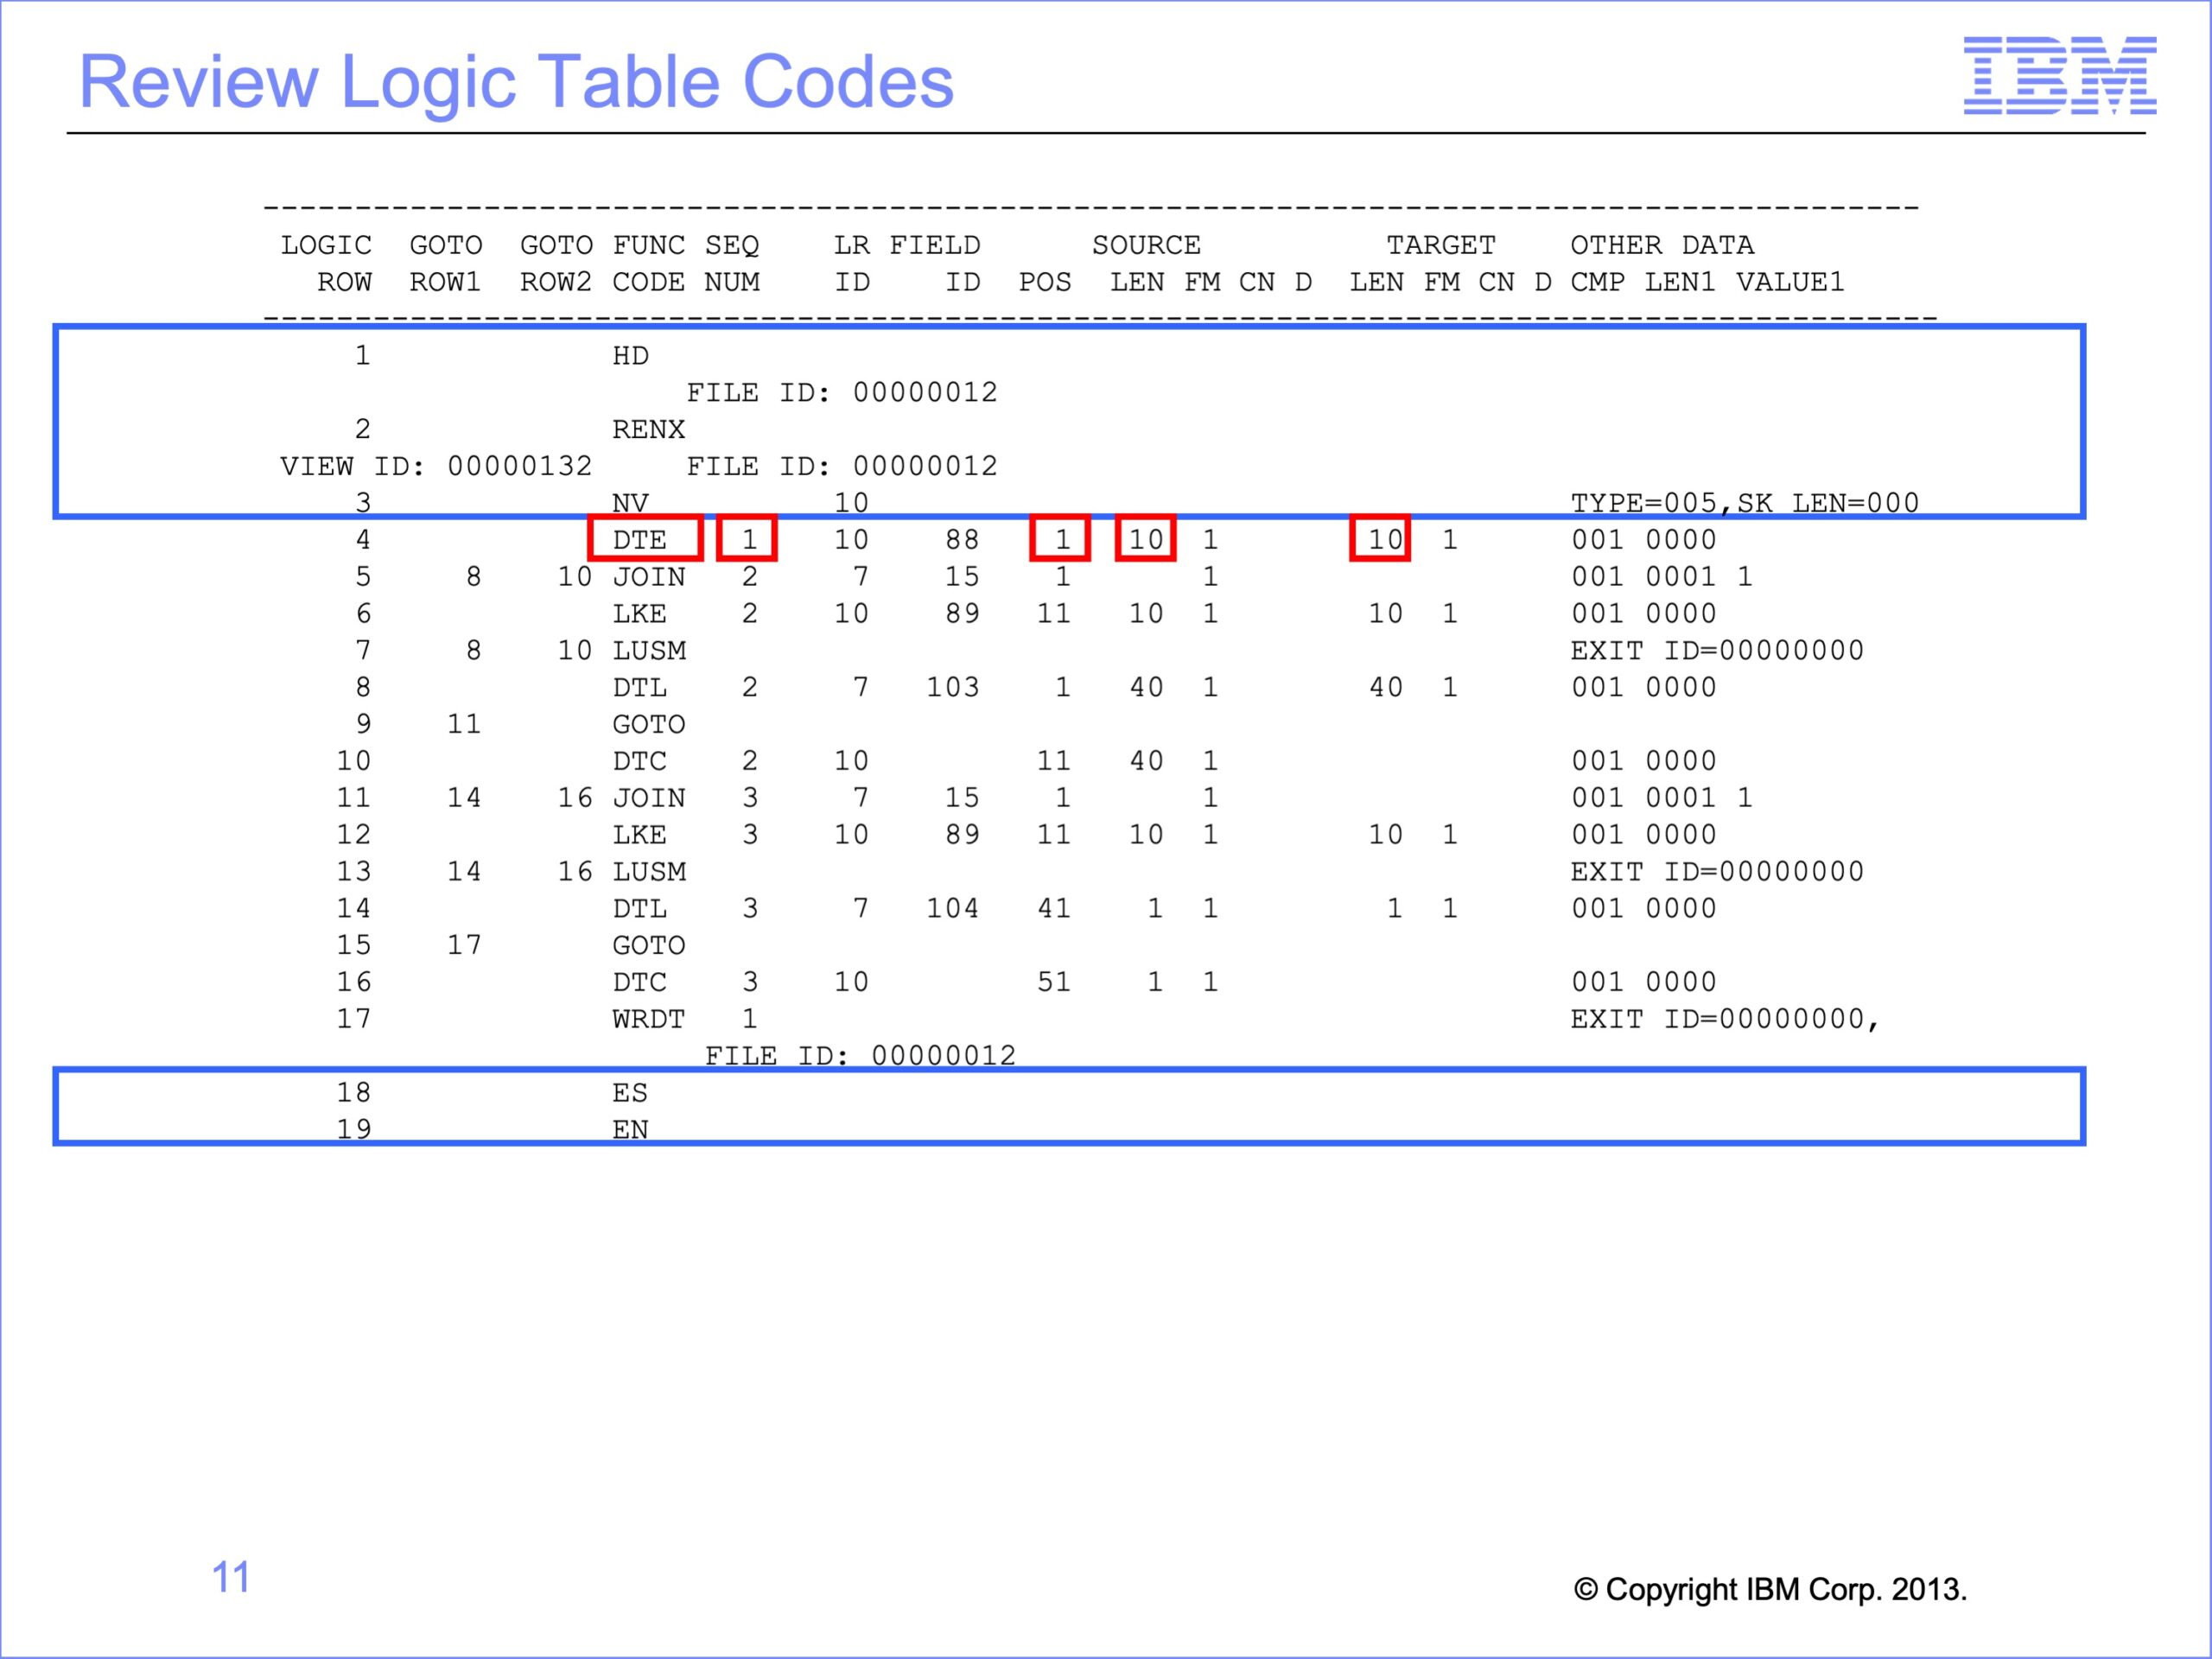Select the LKE function code in row 6
Image resolution: width=2212 pixels, height=1659 pixels.
pyautogui.click(x=640, y=614)
